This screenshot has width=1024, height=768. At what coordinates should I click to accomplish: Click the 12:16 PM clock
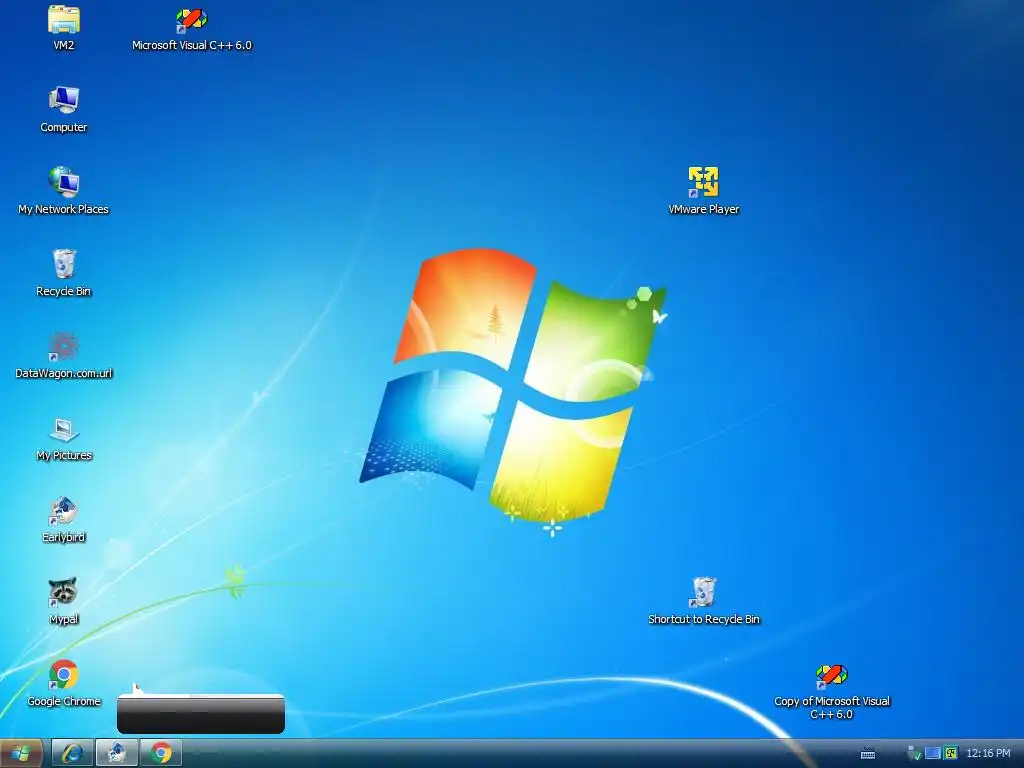click(988, 754)
